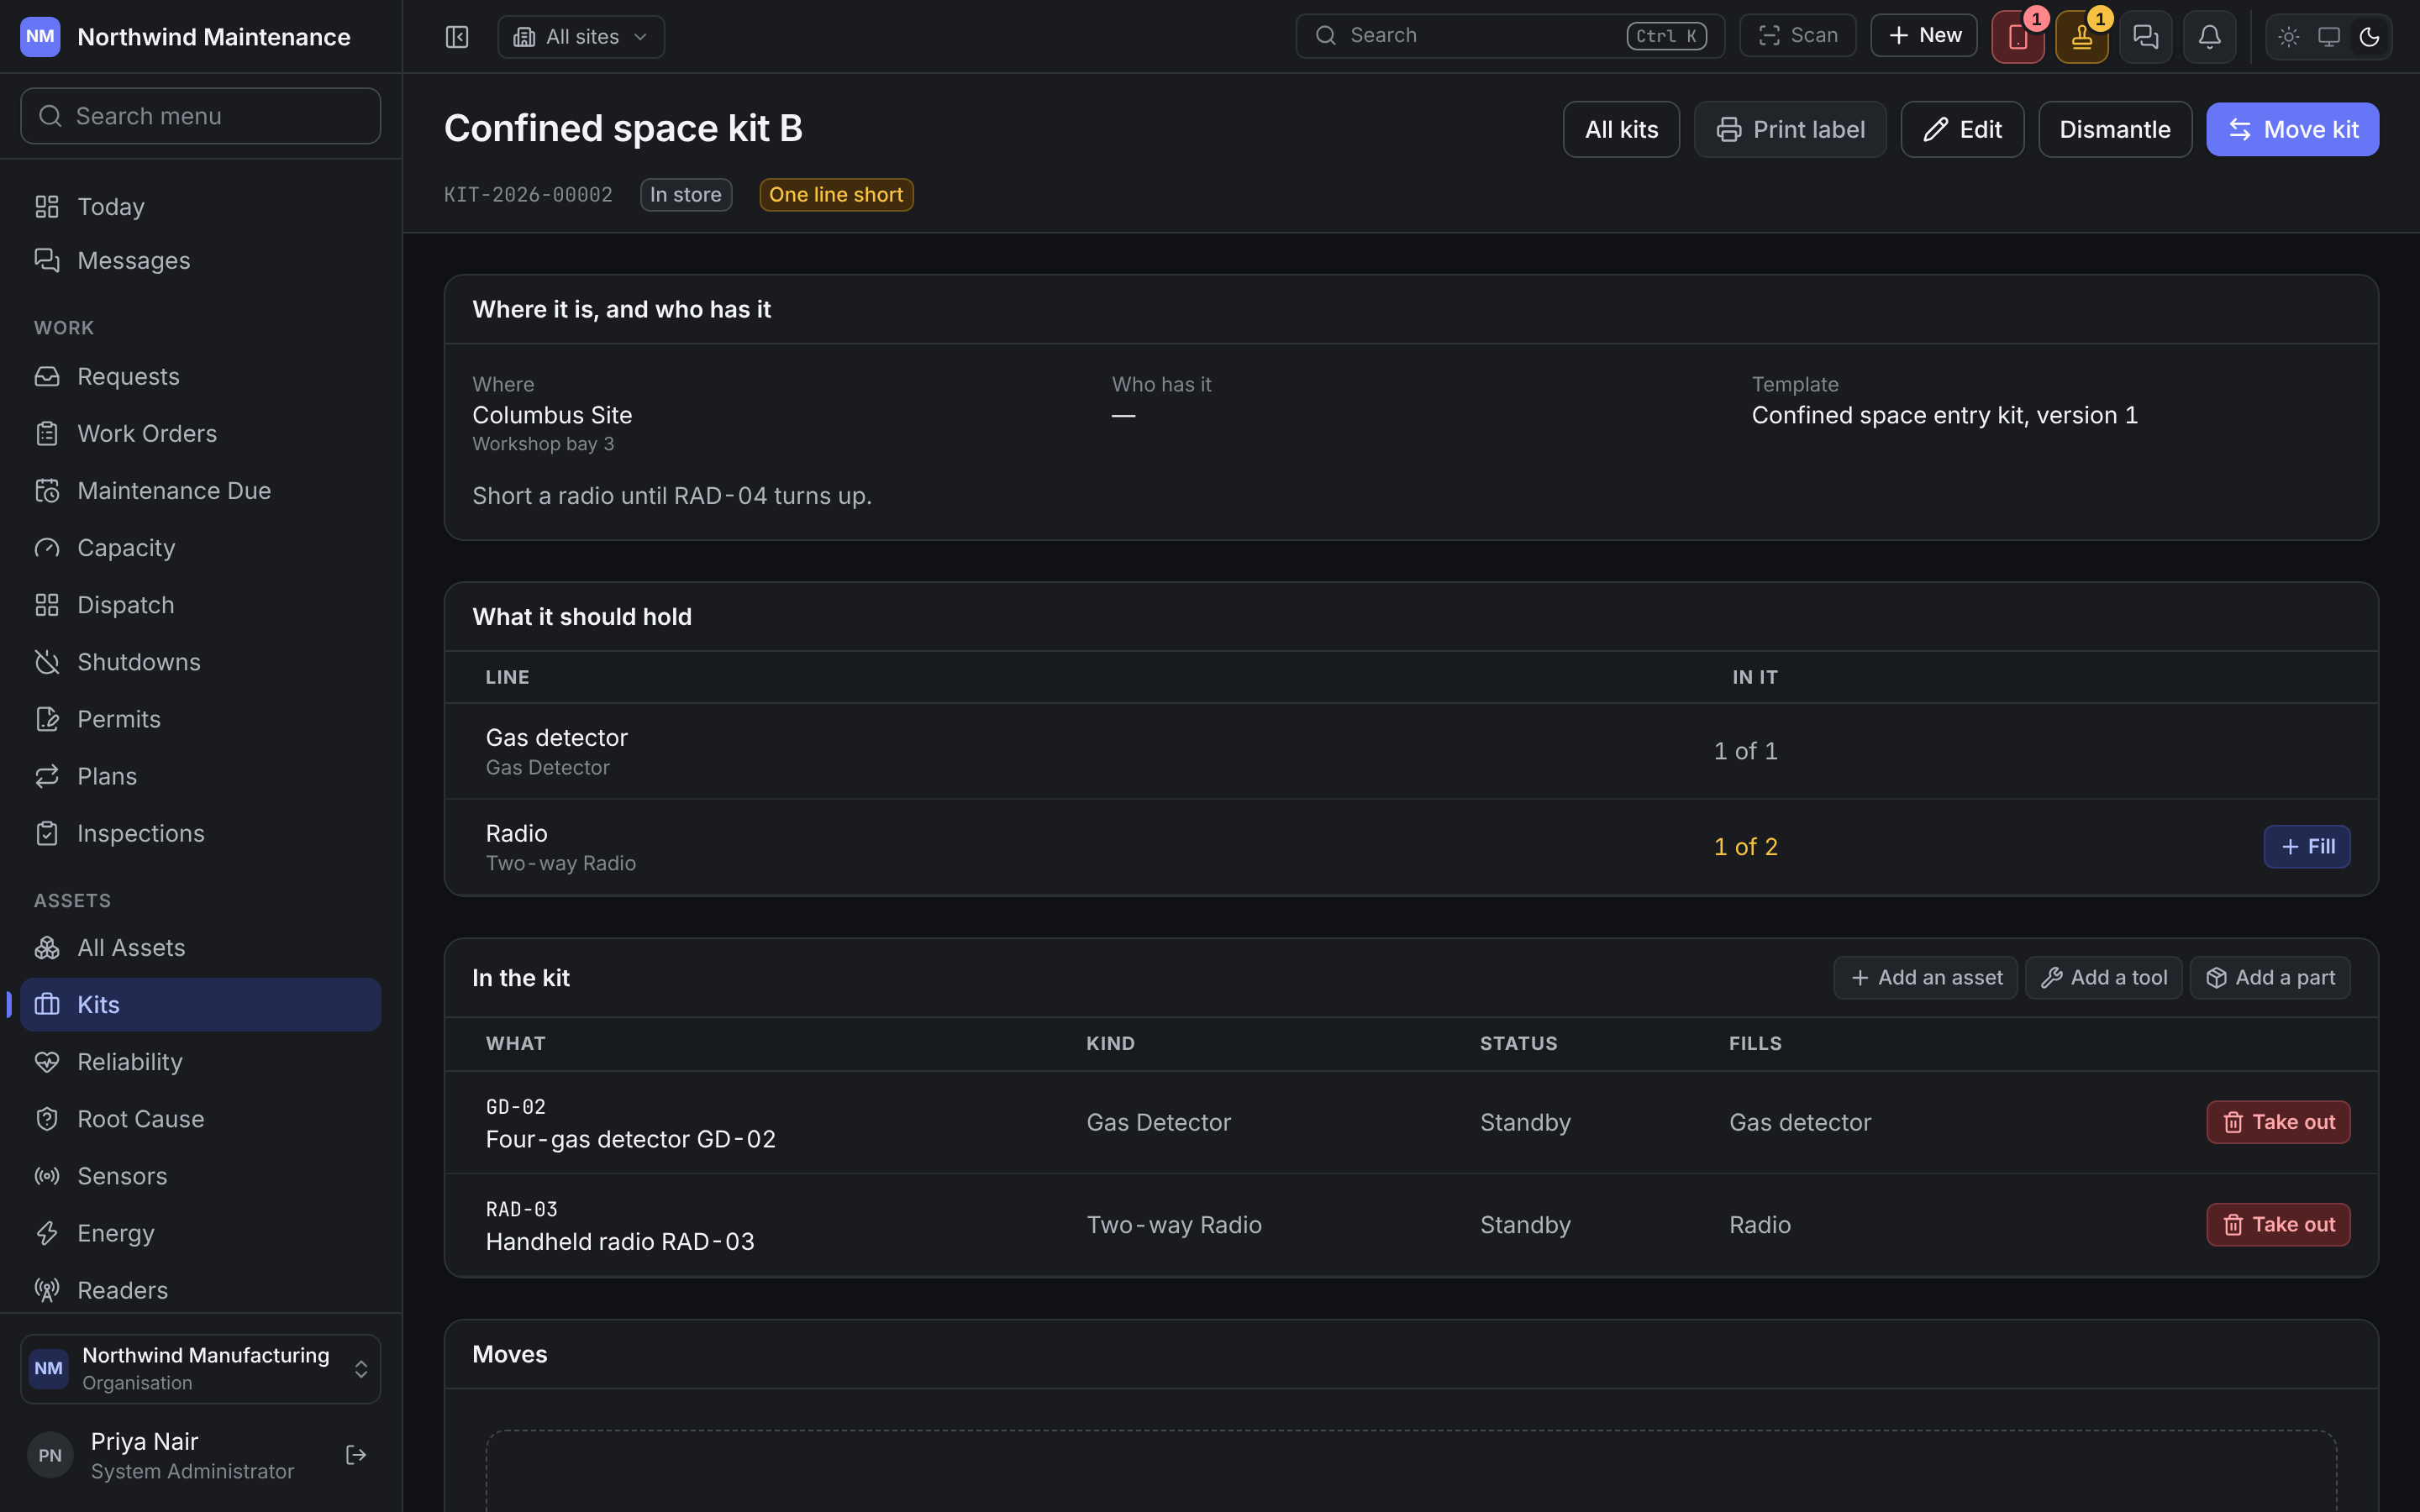Expand the Northwind Manufacturing organisation switcher
The image size is (2420, 1512).
tap(201, 1369)
